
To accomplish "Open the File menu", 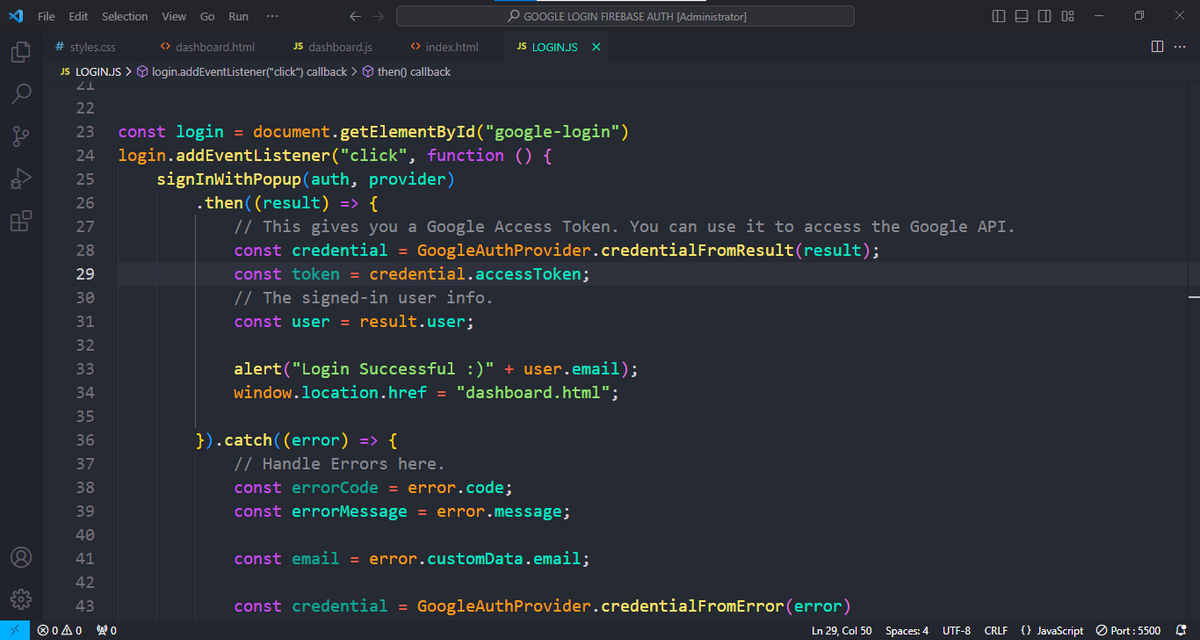I will pyautogui.click(x=46, y=16).
